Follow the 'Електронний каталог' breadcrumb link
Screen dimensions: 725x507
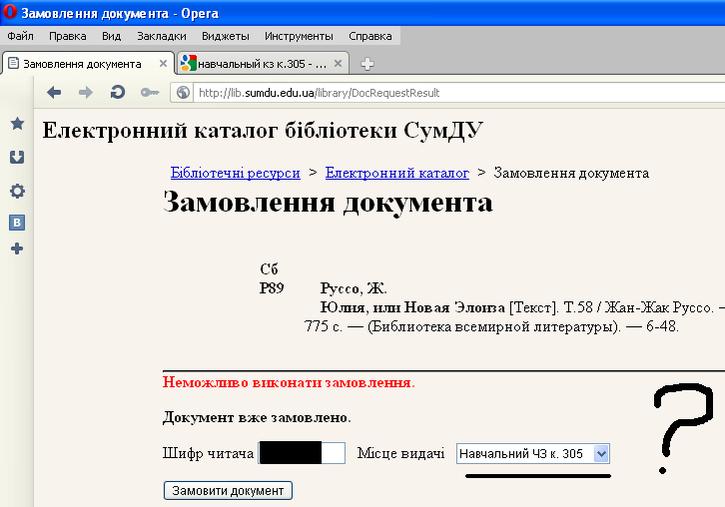396,173
